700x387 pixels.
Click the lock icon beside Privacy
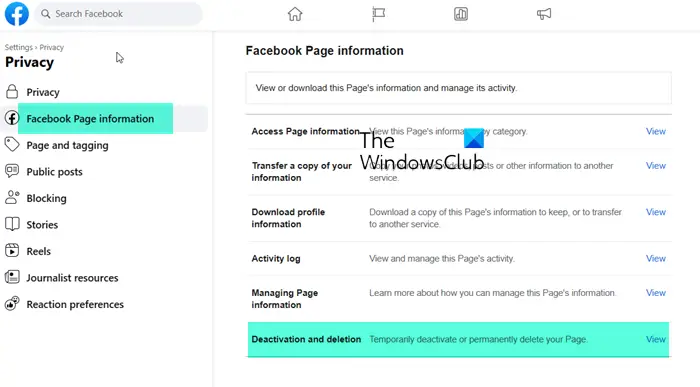click(x=12, y=92)
